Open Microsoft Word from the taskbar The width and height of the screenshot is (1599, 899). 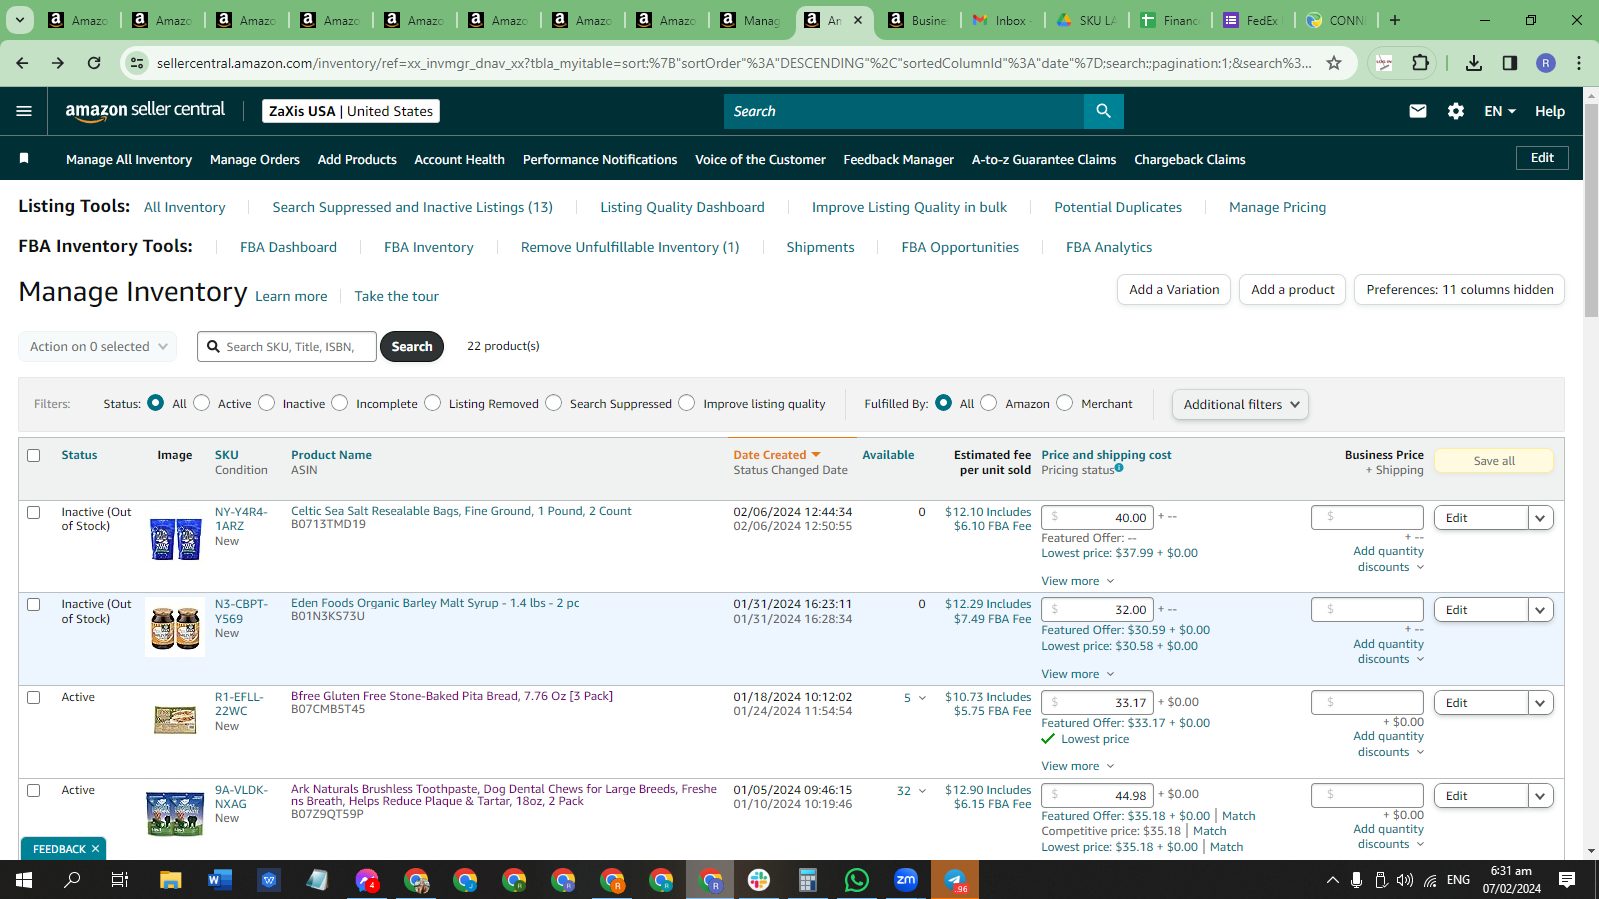tap(220, 880)
